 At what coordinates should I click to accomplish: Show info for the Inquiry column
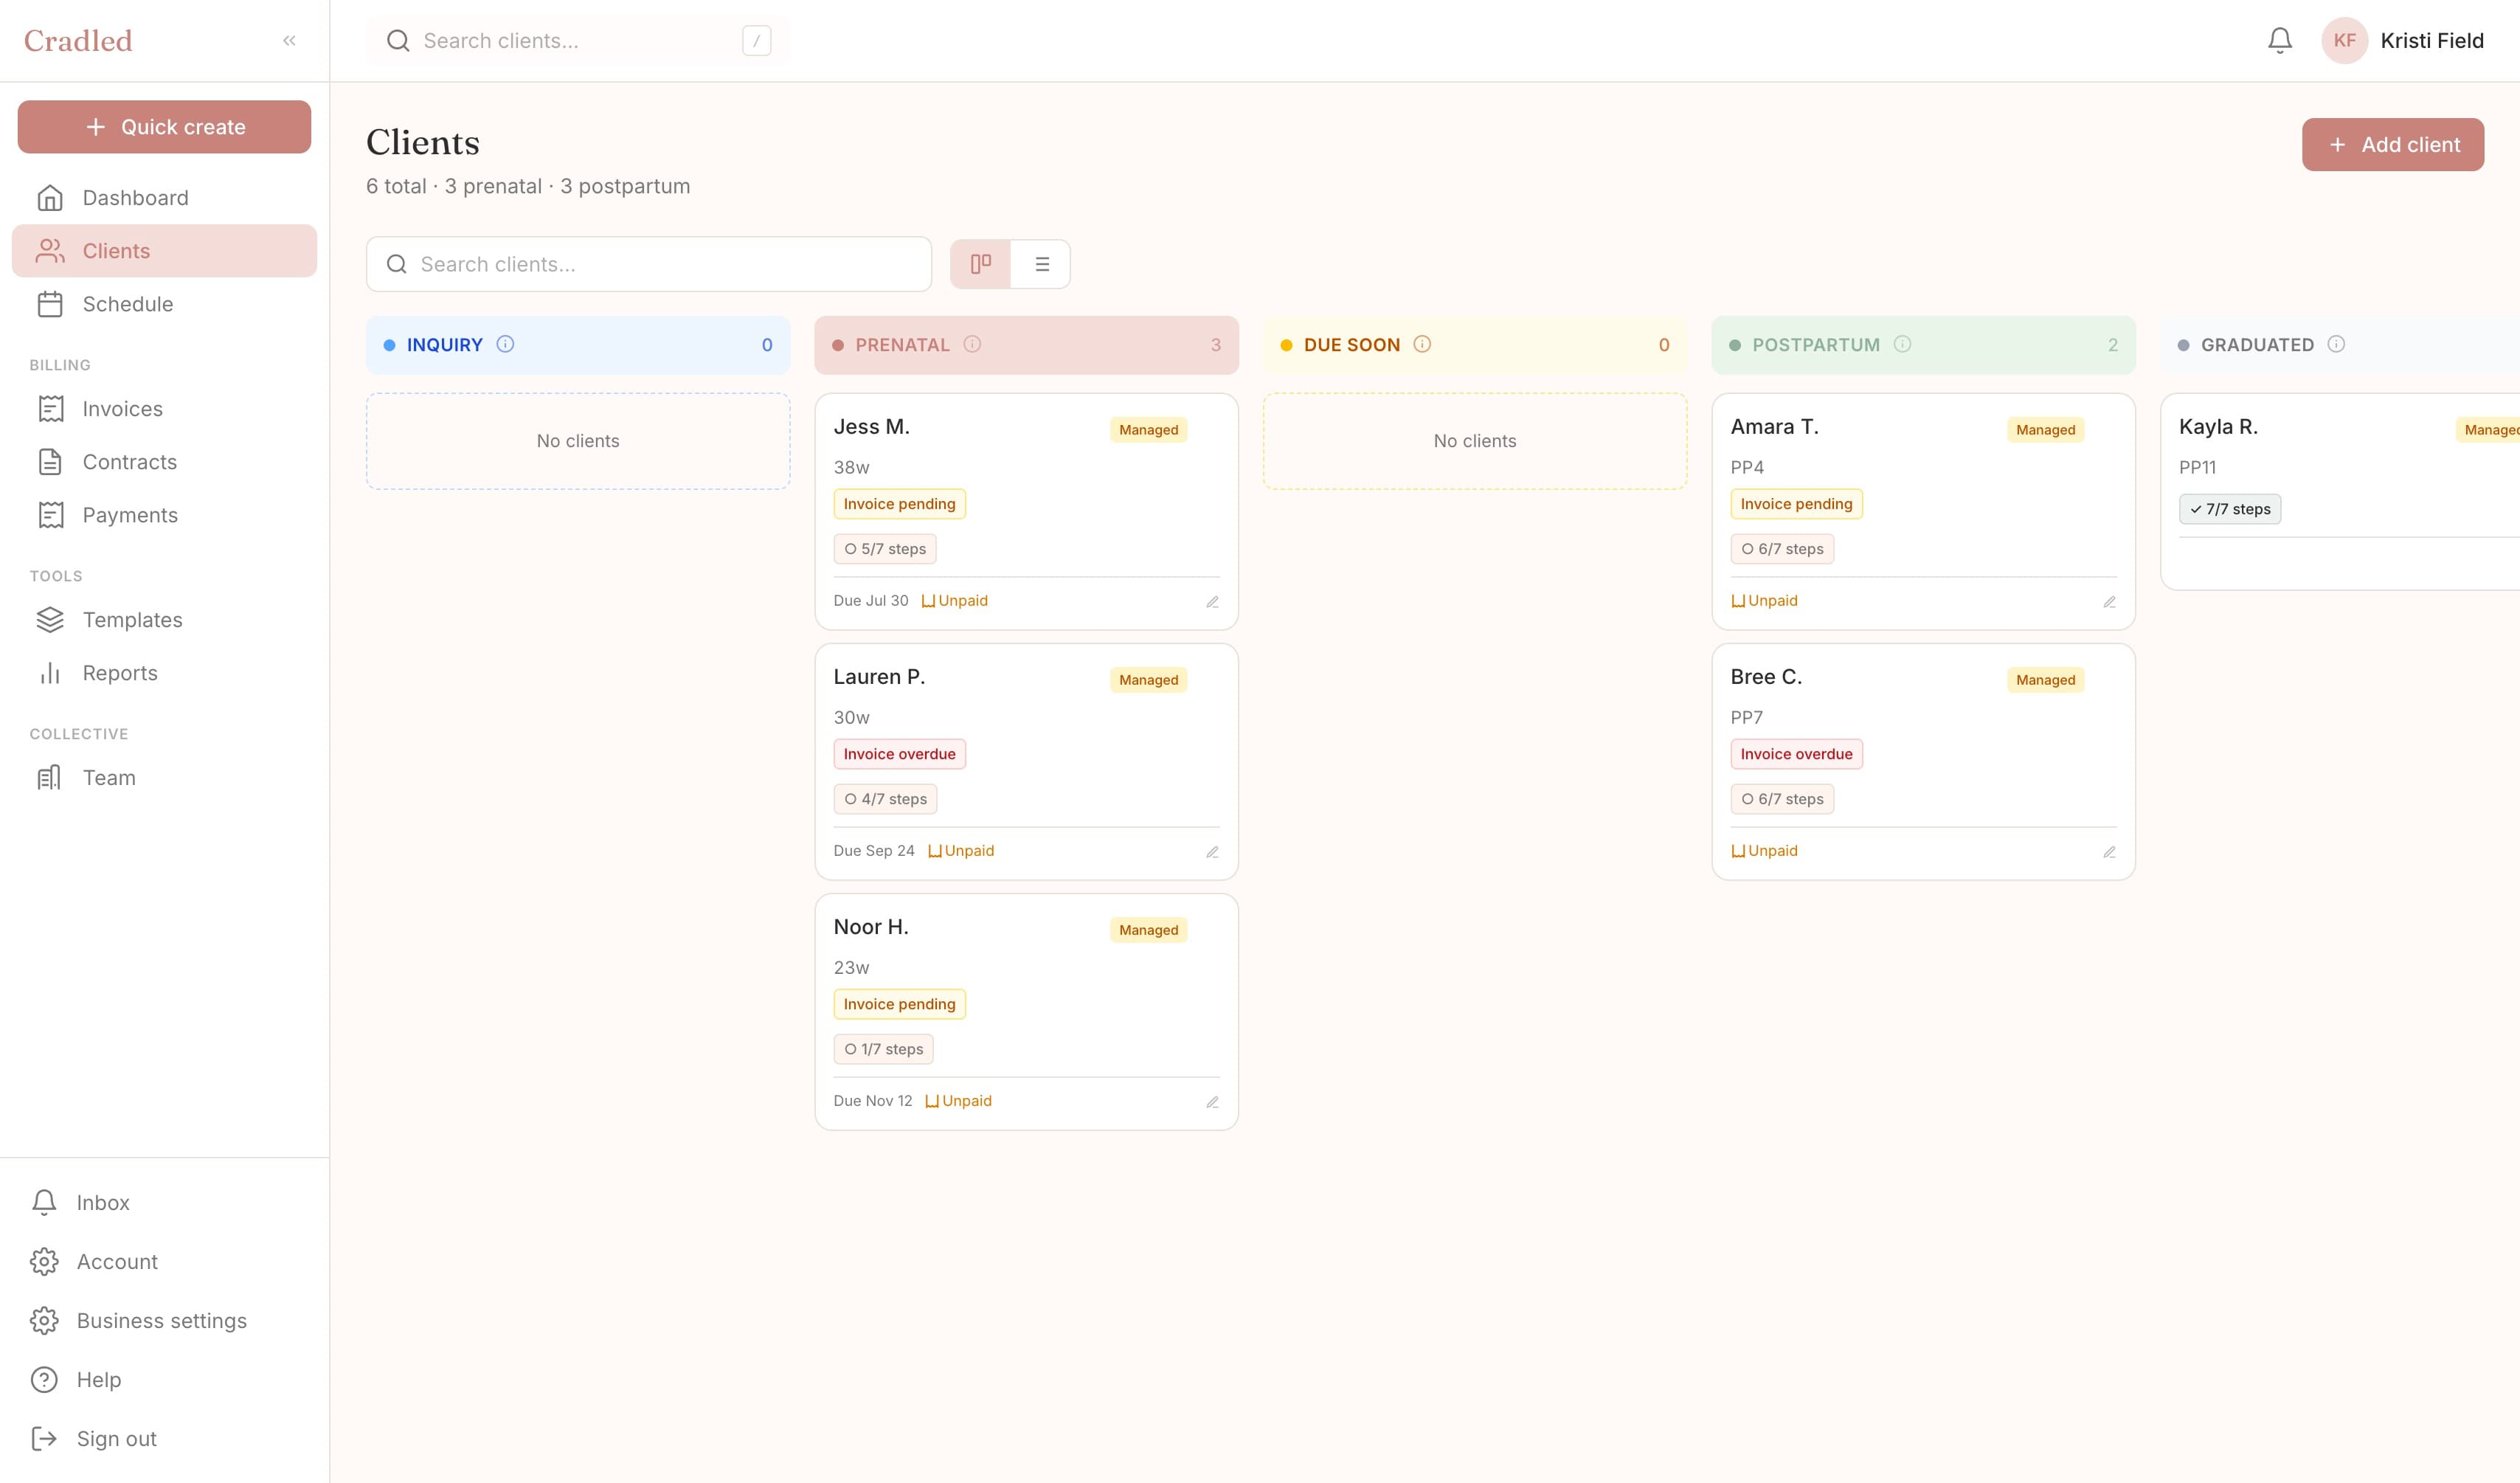click(x=505, y=344)
